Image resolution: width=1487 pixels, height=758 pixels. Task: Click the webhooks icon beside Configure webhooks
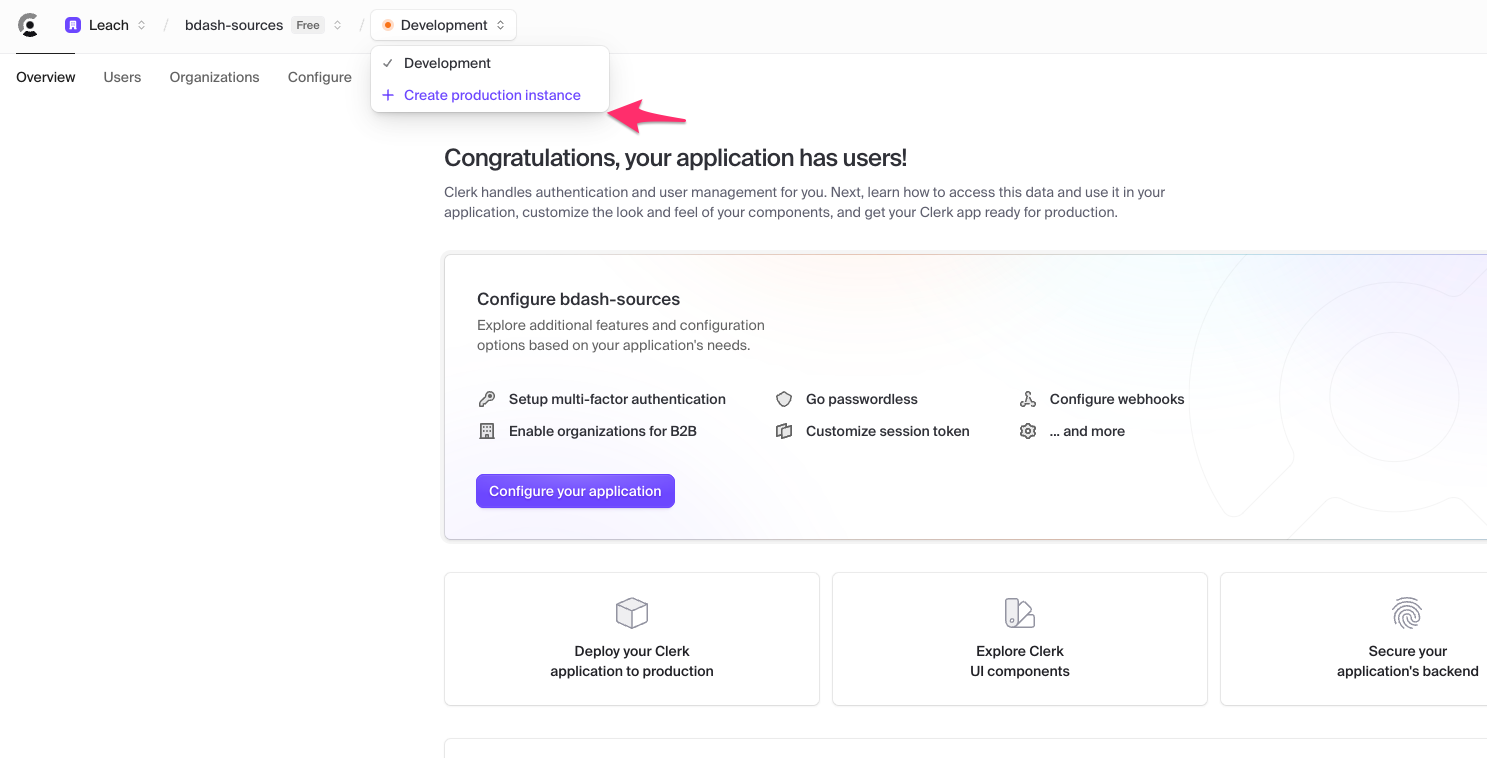tap(1028, 399)
